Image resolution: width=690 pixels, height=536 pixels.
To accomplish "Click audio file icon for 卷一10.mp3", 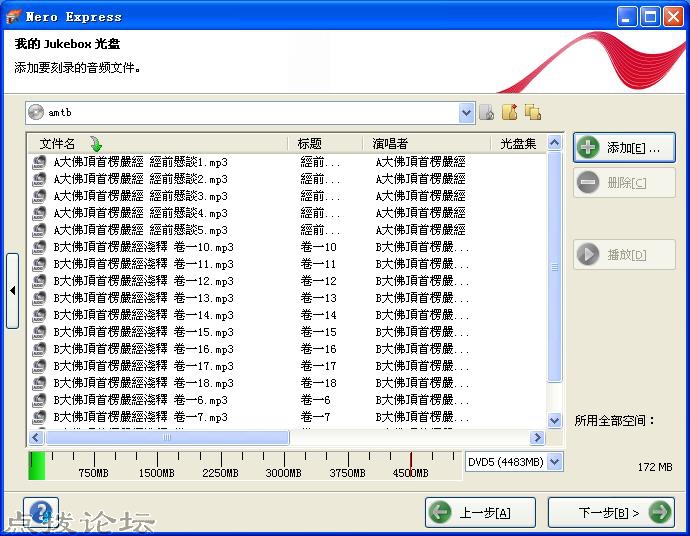I will pyautogui.click(x=40, y=247).
